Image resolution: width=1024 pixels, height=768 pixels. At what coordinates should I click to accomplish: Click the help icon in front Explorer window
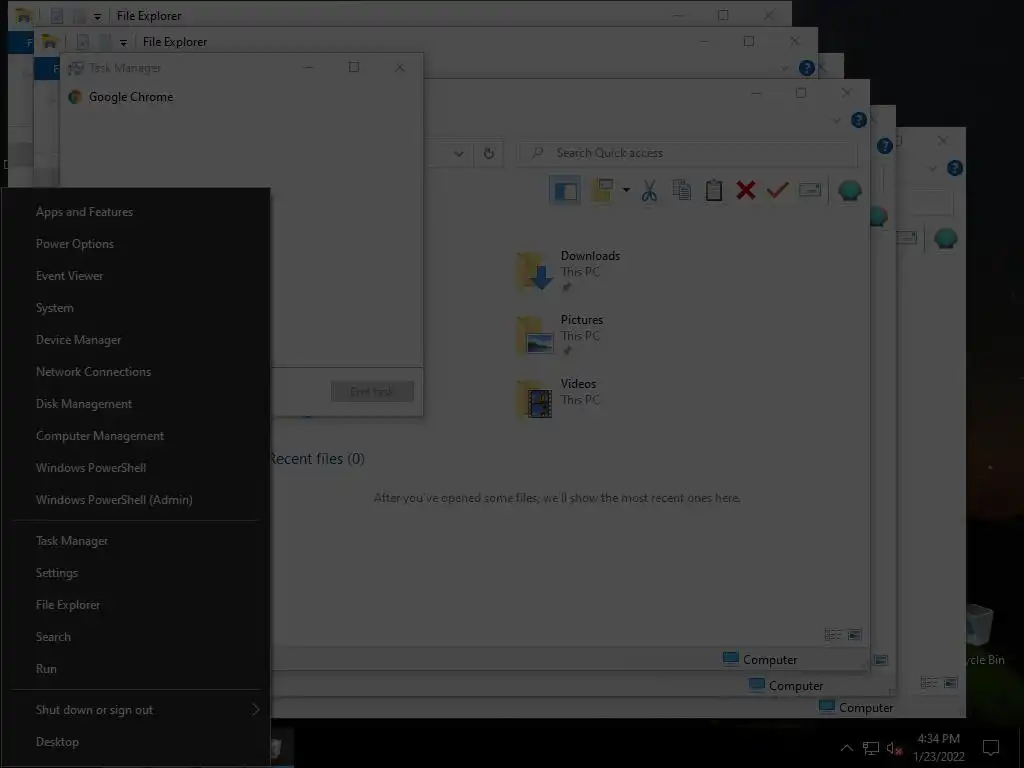point(859,120)
